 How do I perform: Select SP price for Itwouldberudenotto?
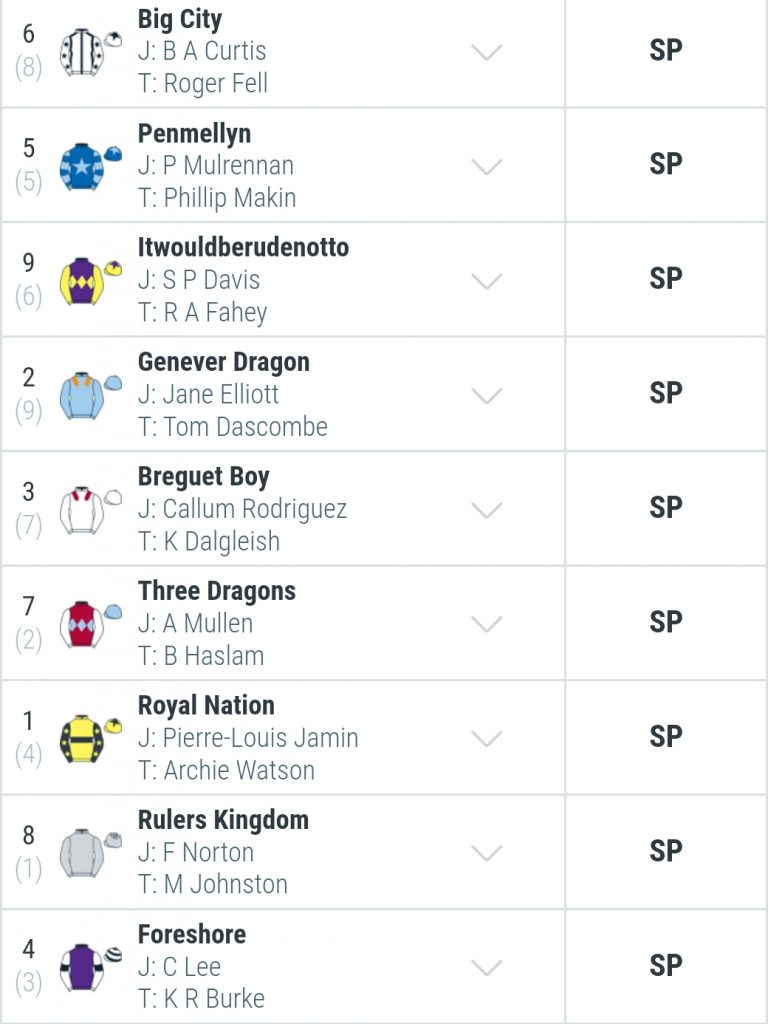[665, 280]
